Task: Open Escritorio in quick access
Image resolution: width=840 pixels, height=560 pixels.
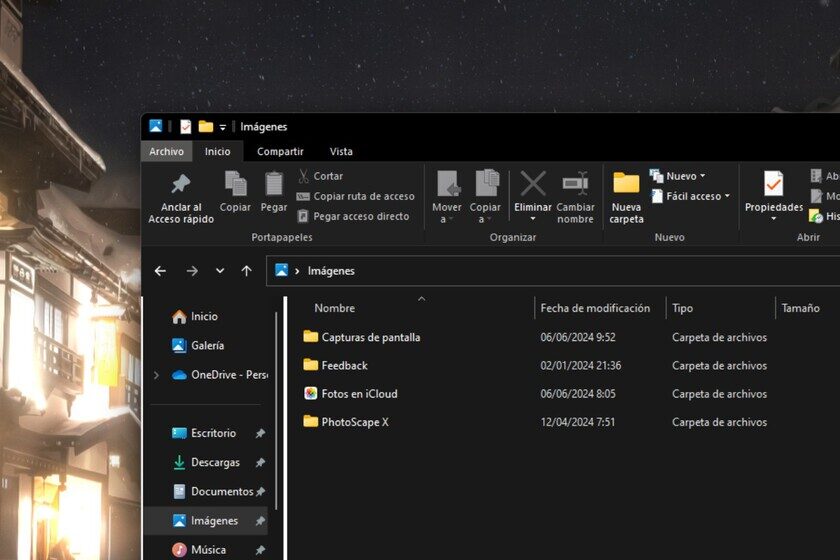Action: 204,433
